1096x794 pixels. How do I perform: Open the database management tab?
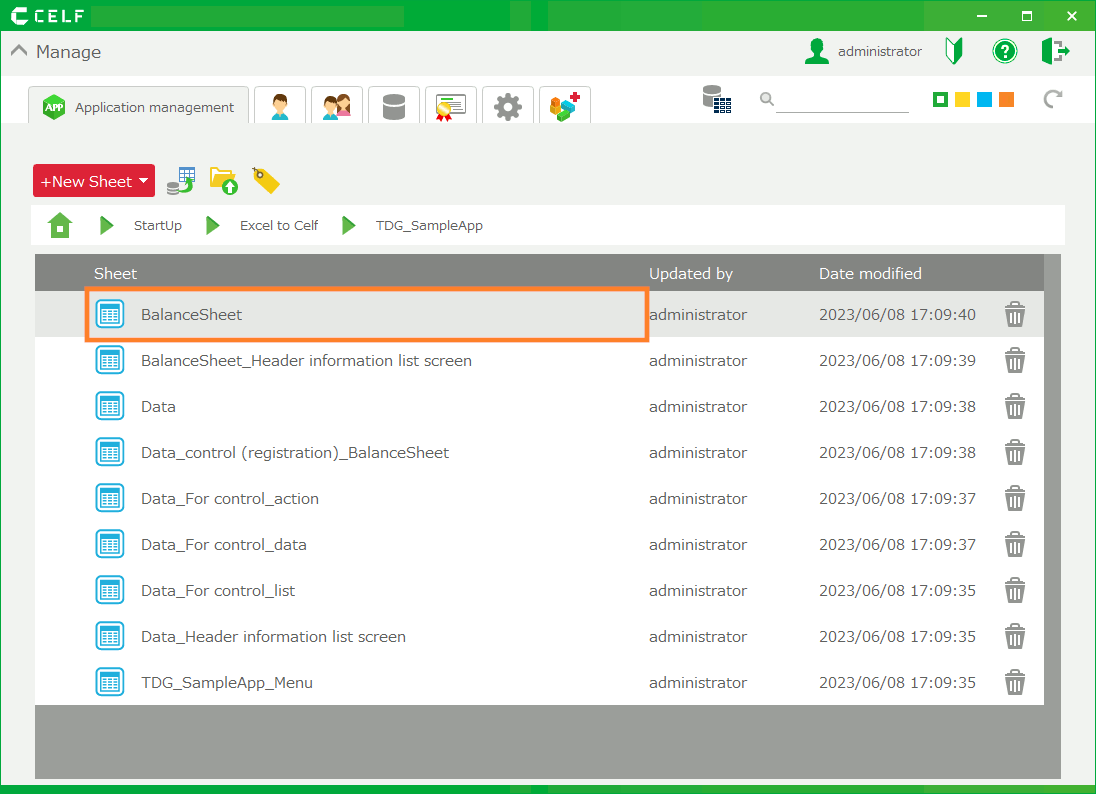click(394, 106)
